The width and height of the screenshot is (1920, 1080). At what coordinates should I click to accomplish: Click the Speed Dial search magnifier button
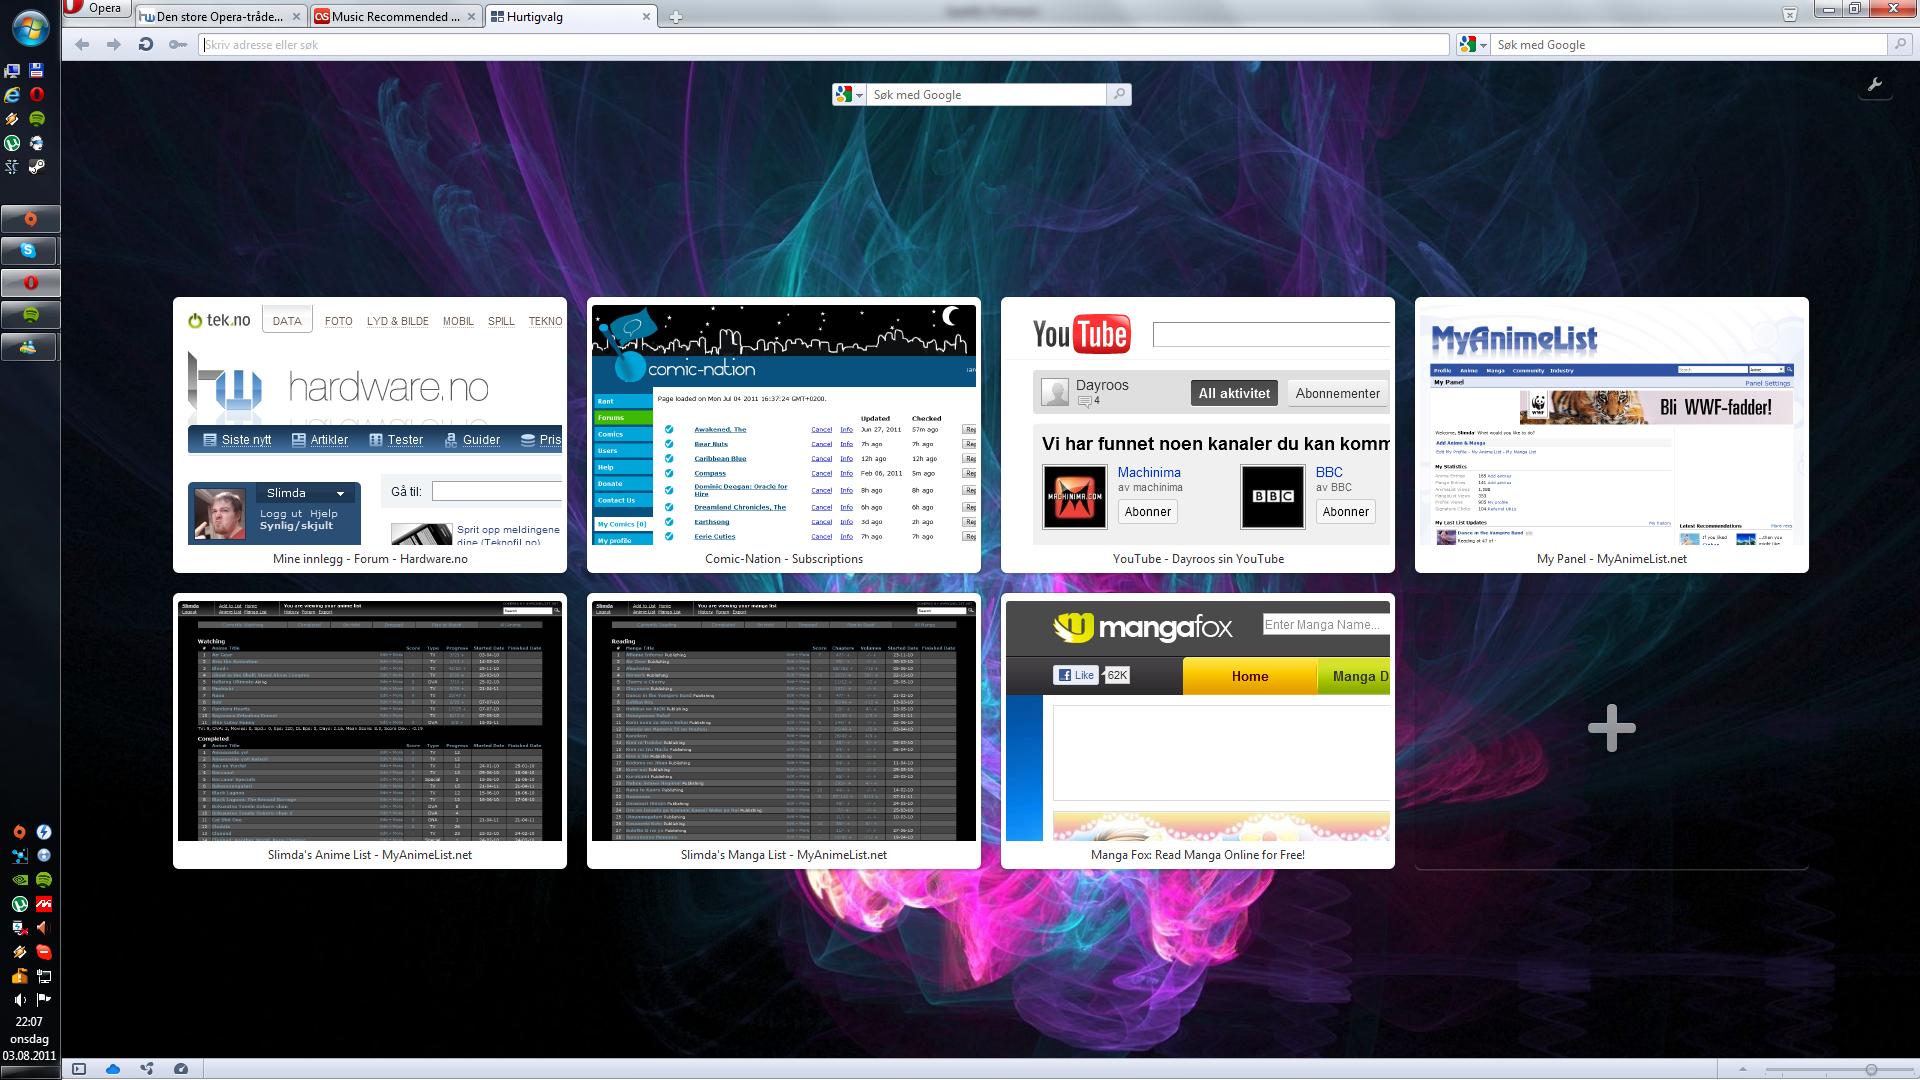pyautogui.click(x=1119, y=95)
